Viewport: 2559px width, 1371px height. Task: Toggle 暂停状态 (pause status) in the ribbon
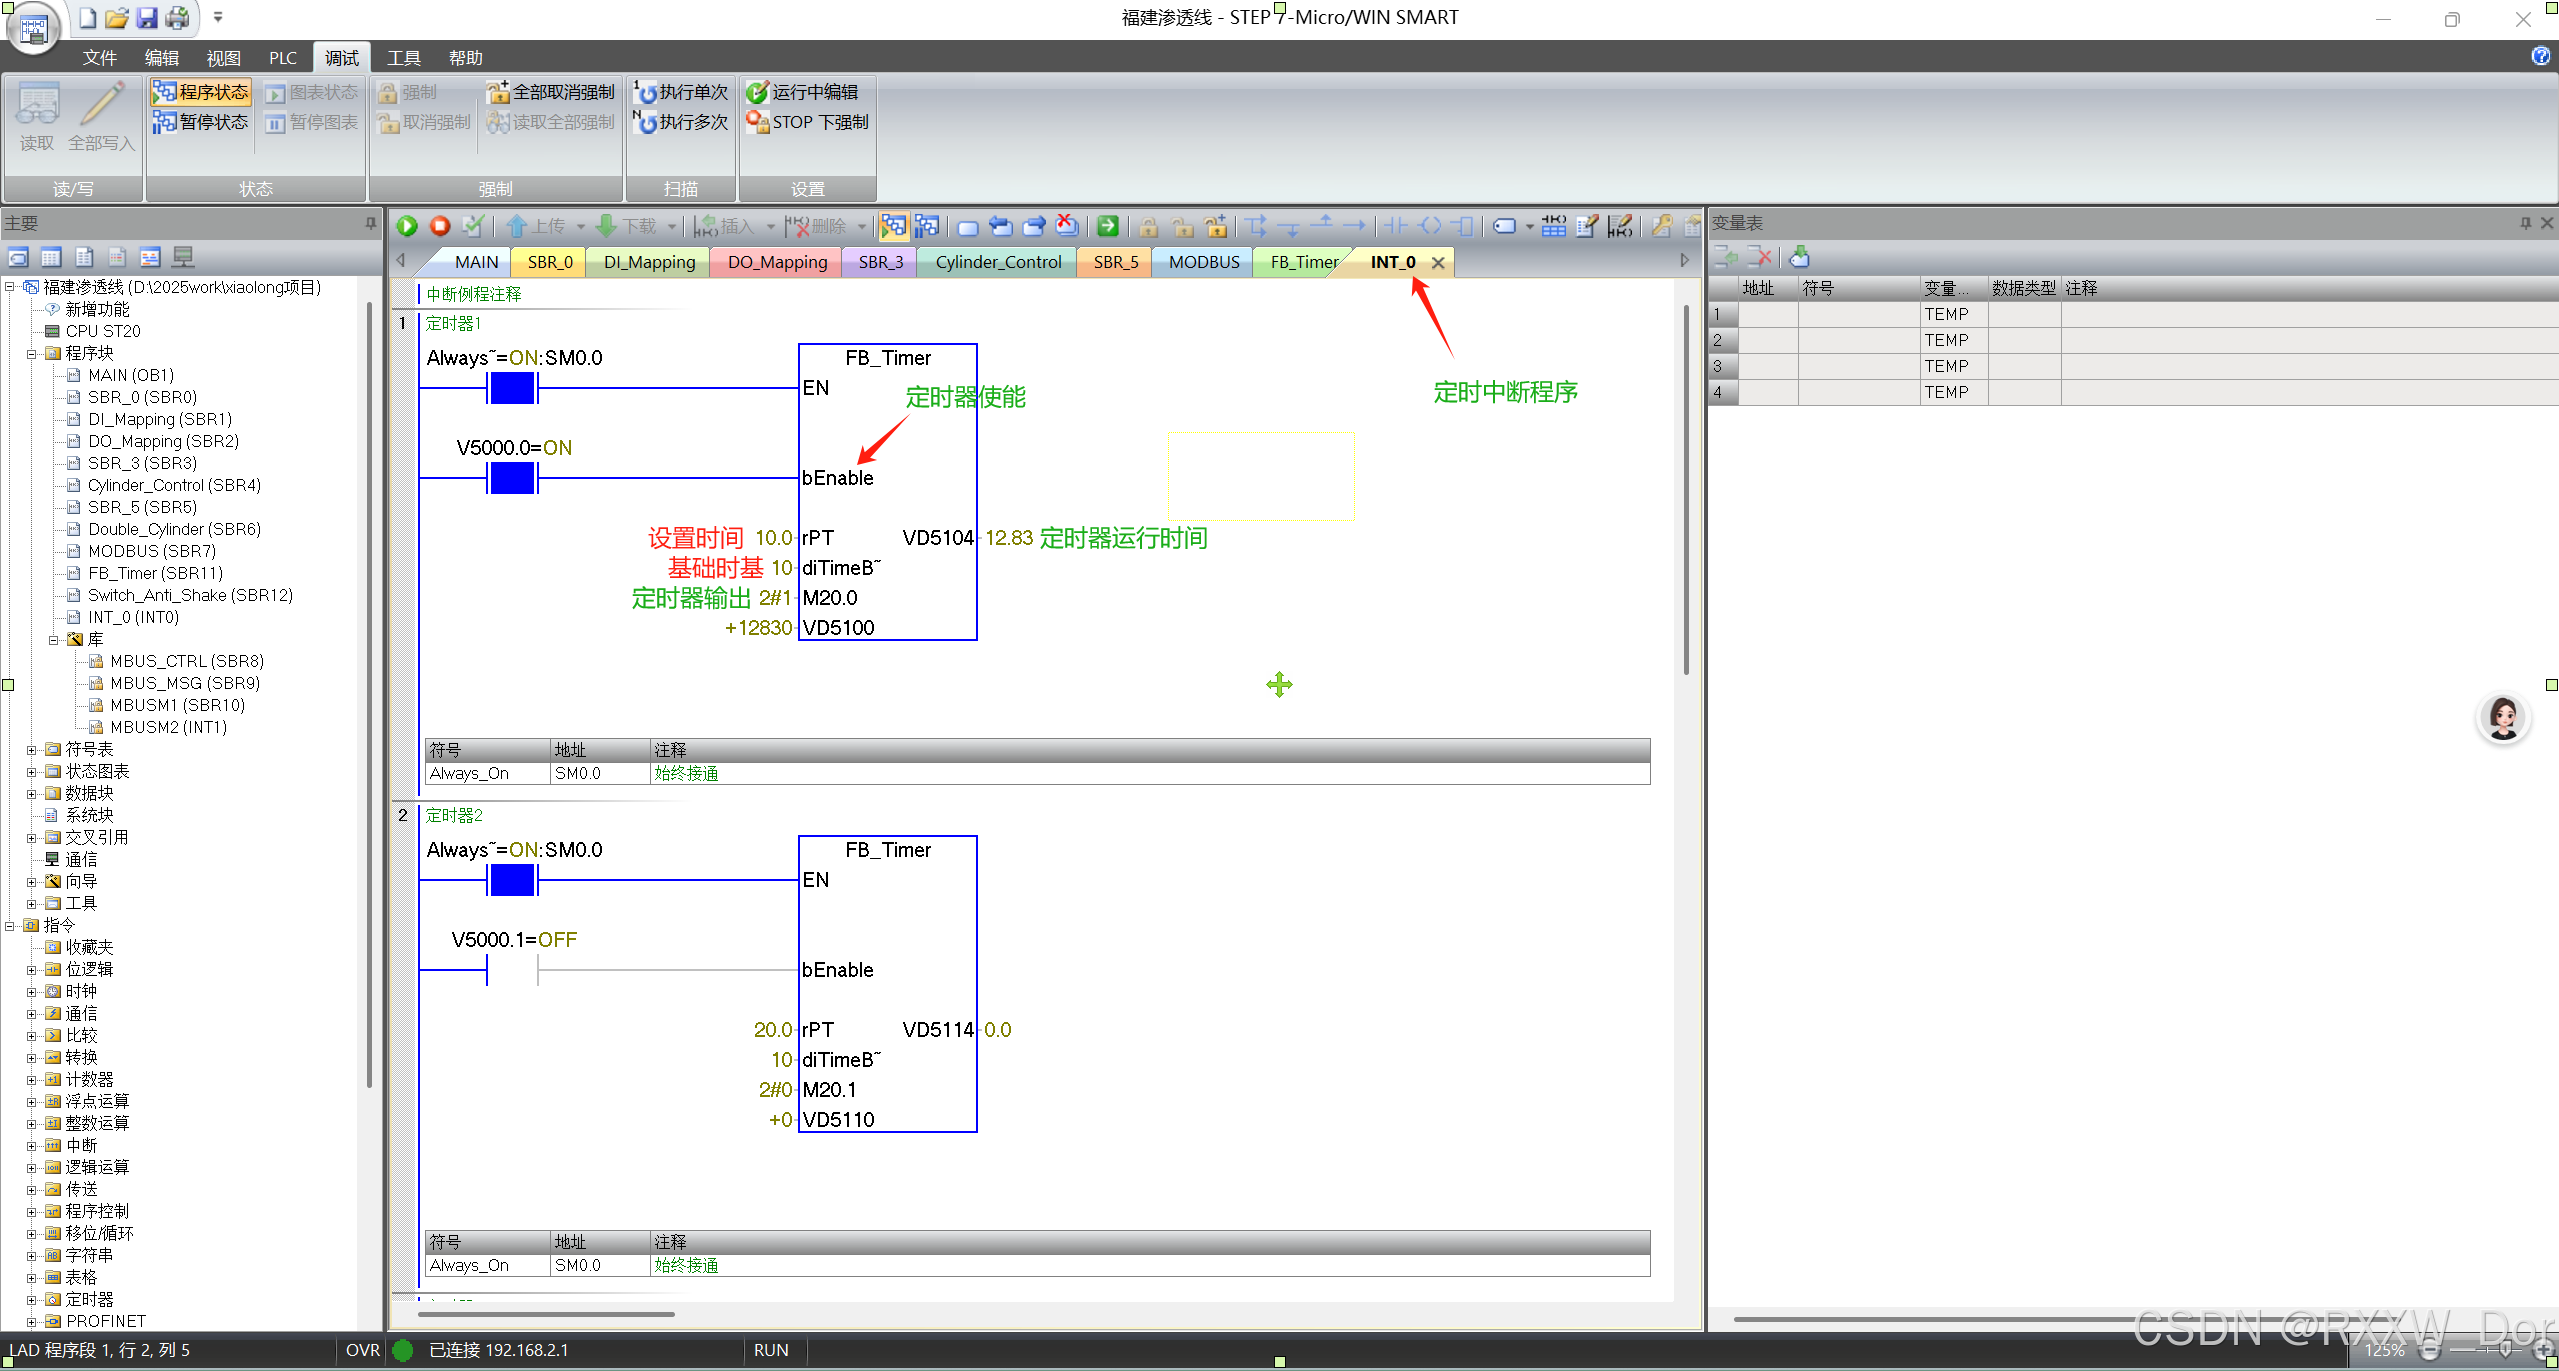pyautogui.click(x=201, y=122)
